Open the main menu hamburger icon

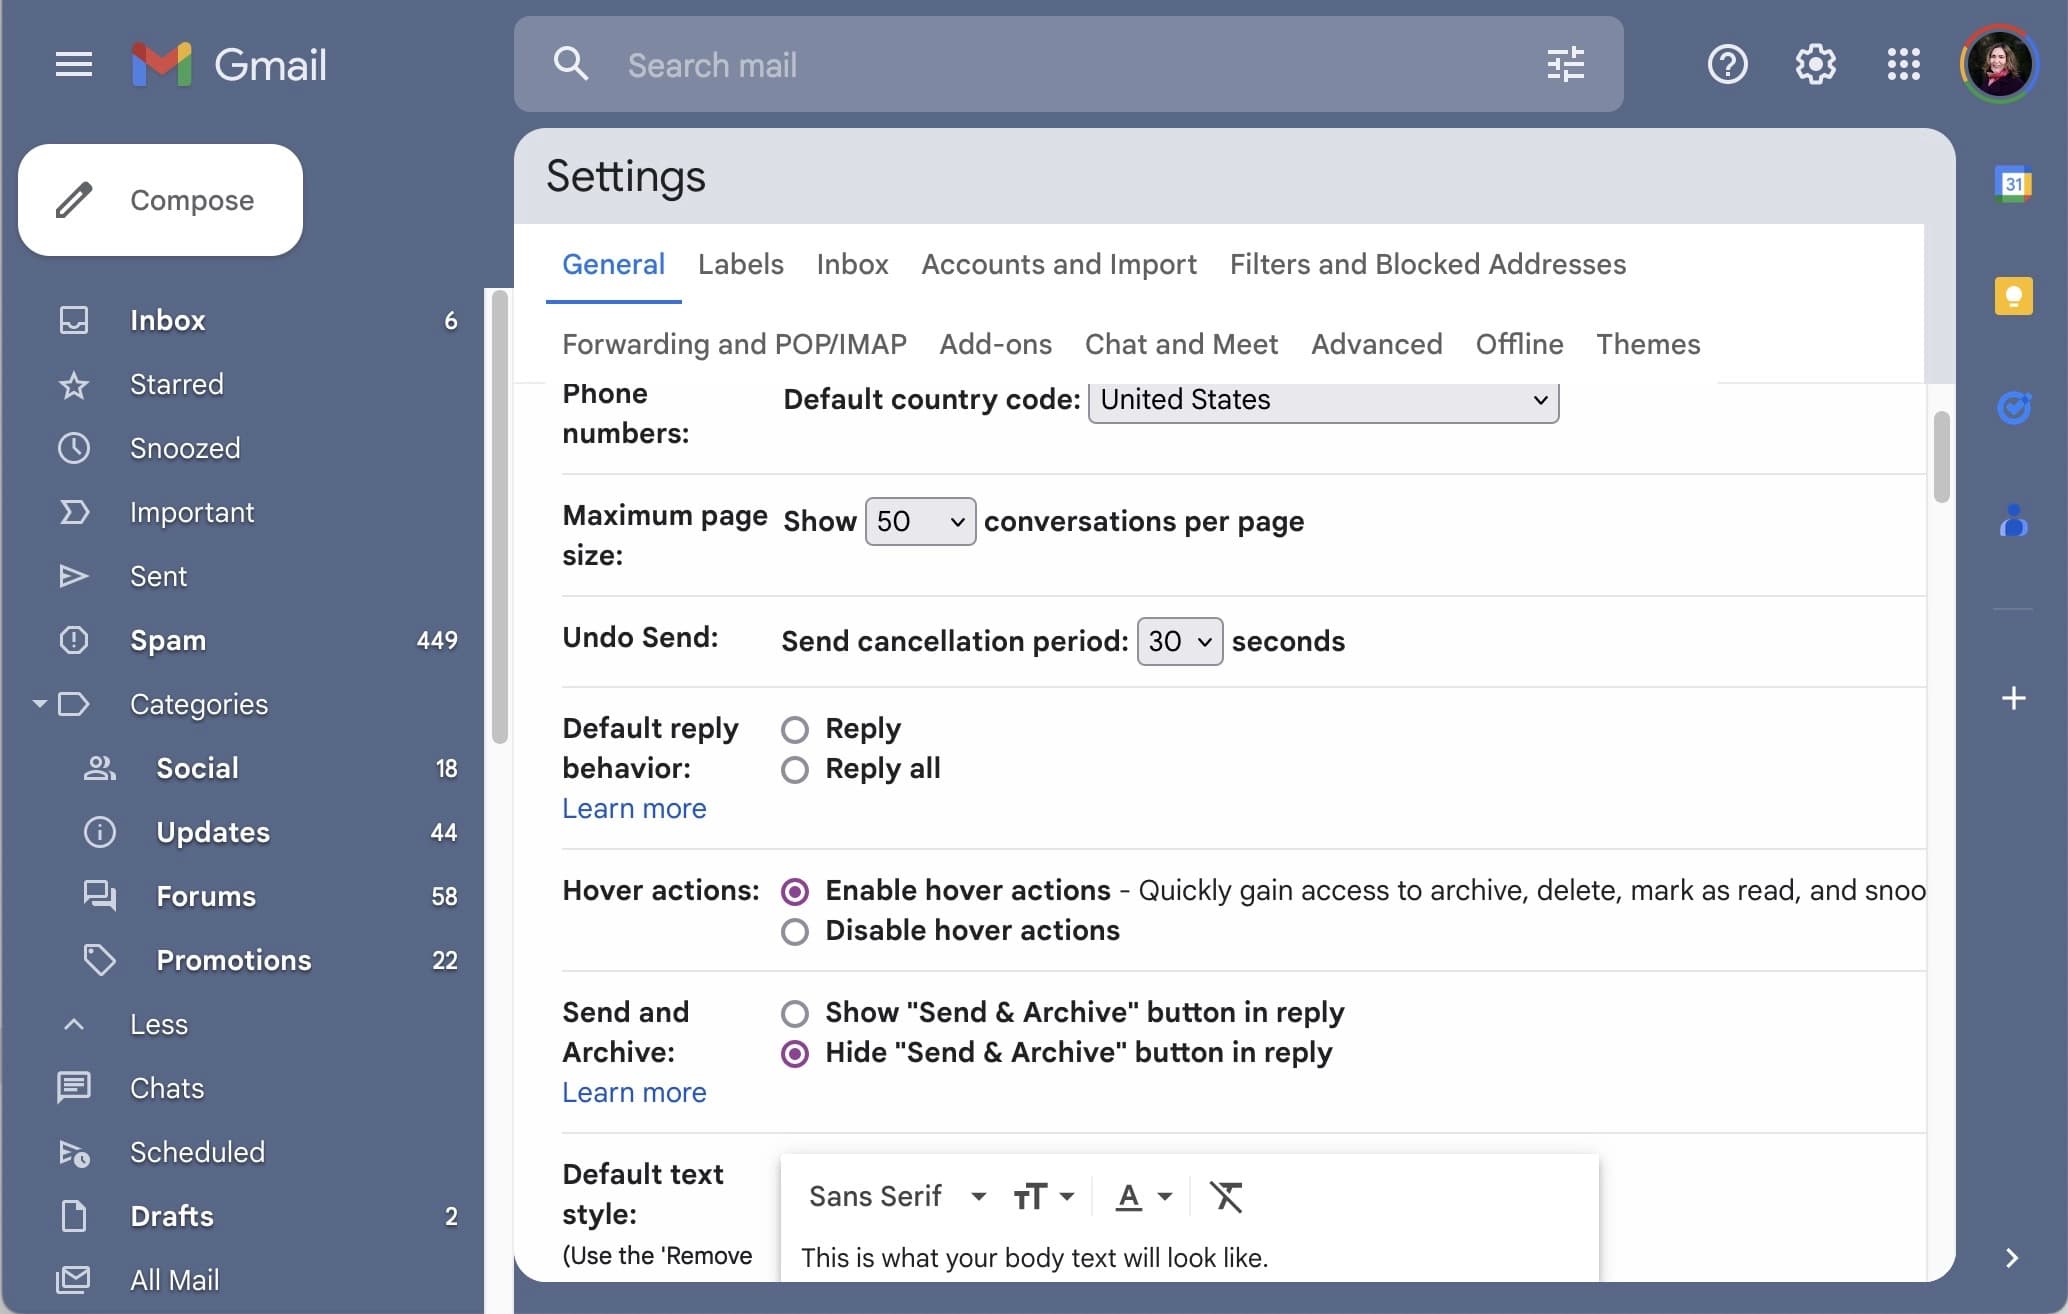[73, 65]
